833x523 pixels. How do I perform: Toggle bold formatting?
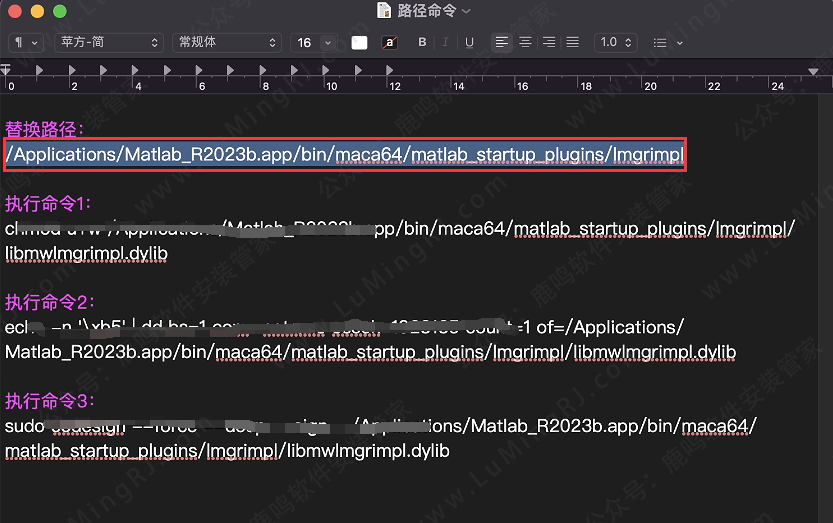pyautogui.click(x=422, y=43)
